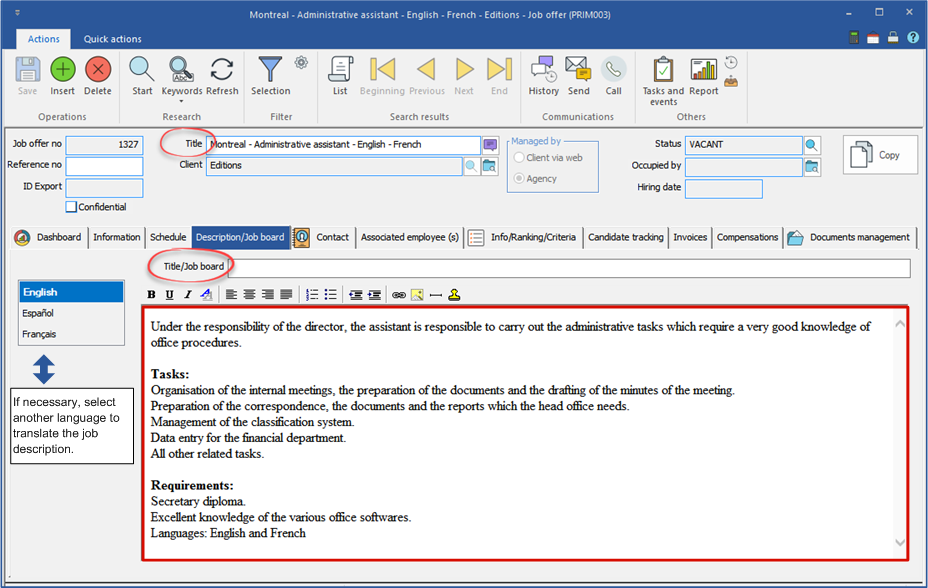Screen dimensions: 928x588
Task: Open the Selection filter funnel
Action: tap(270, 70)
